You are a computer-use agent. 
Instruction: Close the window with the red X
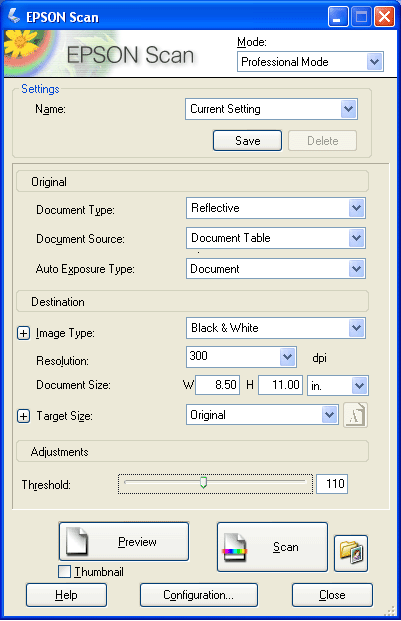pyautogui.click(x=384, y=17)
